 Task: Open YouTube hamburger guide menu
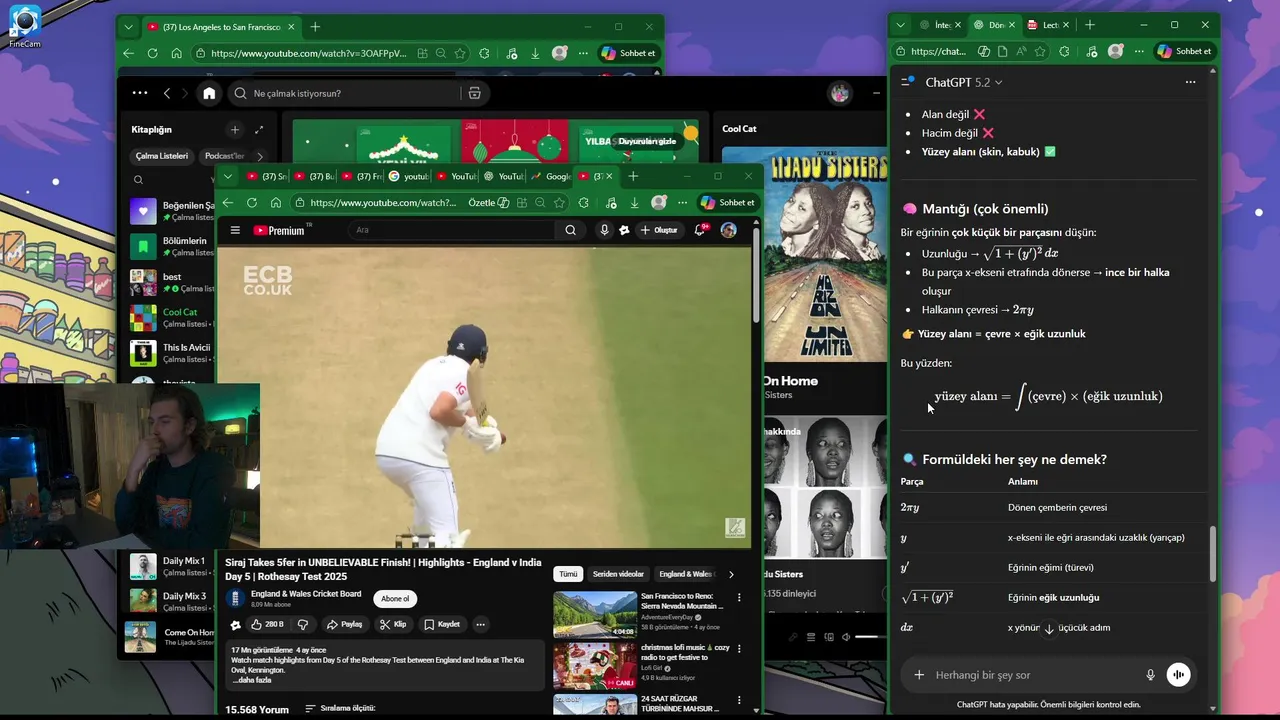click(x=235, y=230)
